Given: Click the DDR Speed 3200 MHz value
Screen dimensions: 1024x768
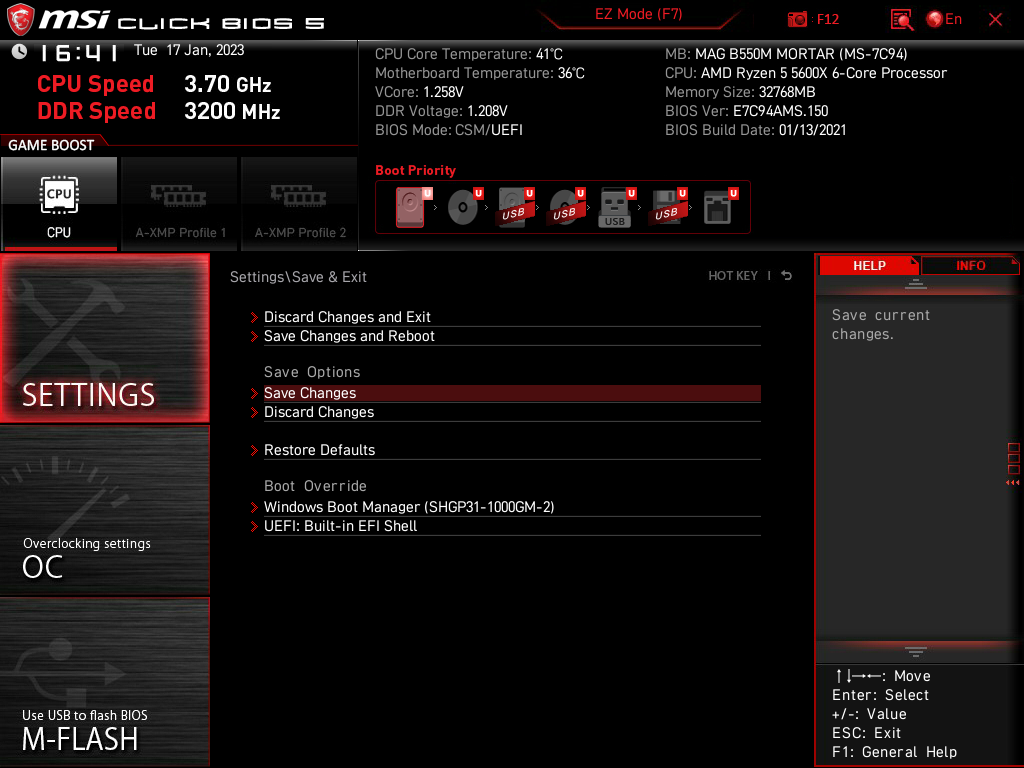Looking at the screenshot, I should 232,111.
